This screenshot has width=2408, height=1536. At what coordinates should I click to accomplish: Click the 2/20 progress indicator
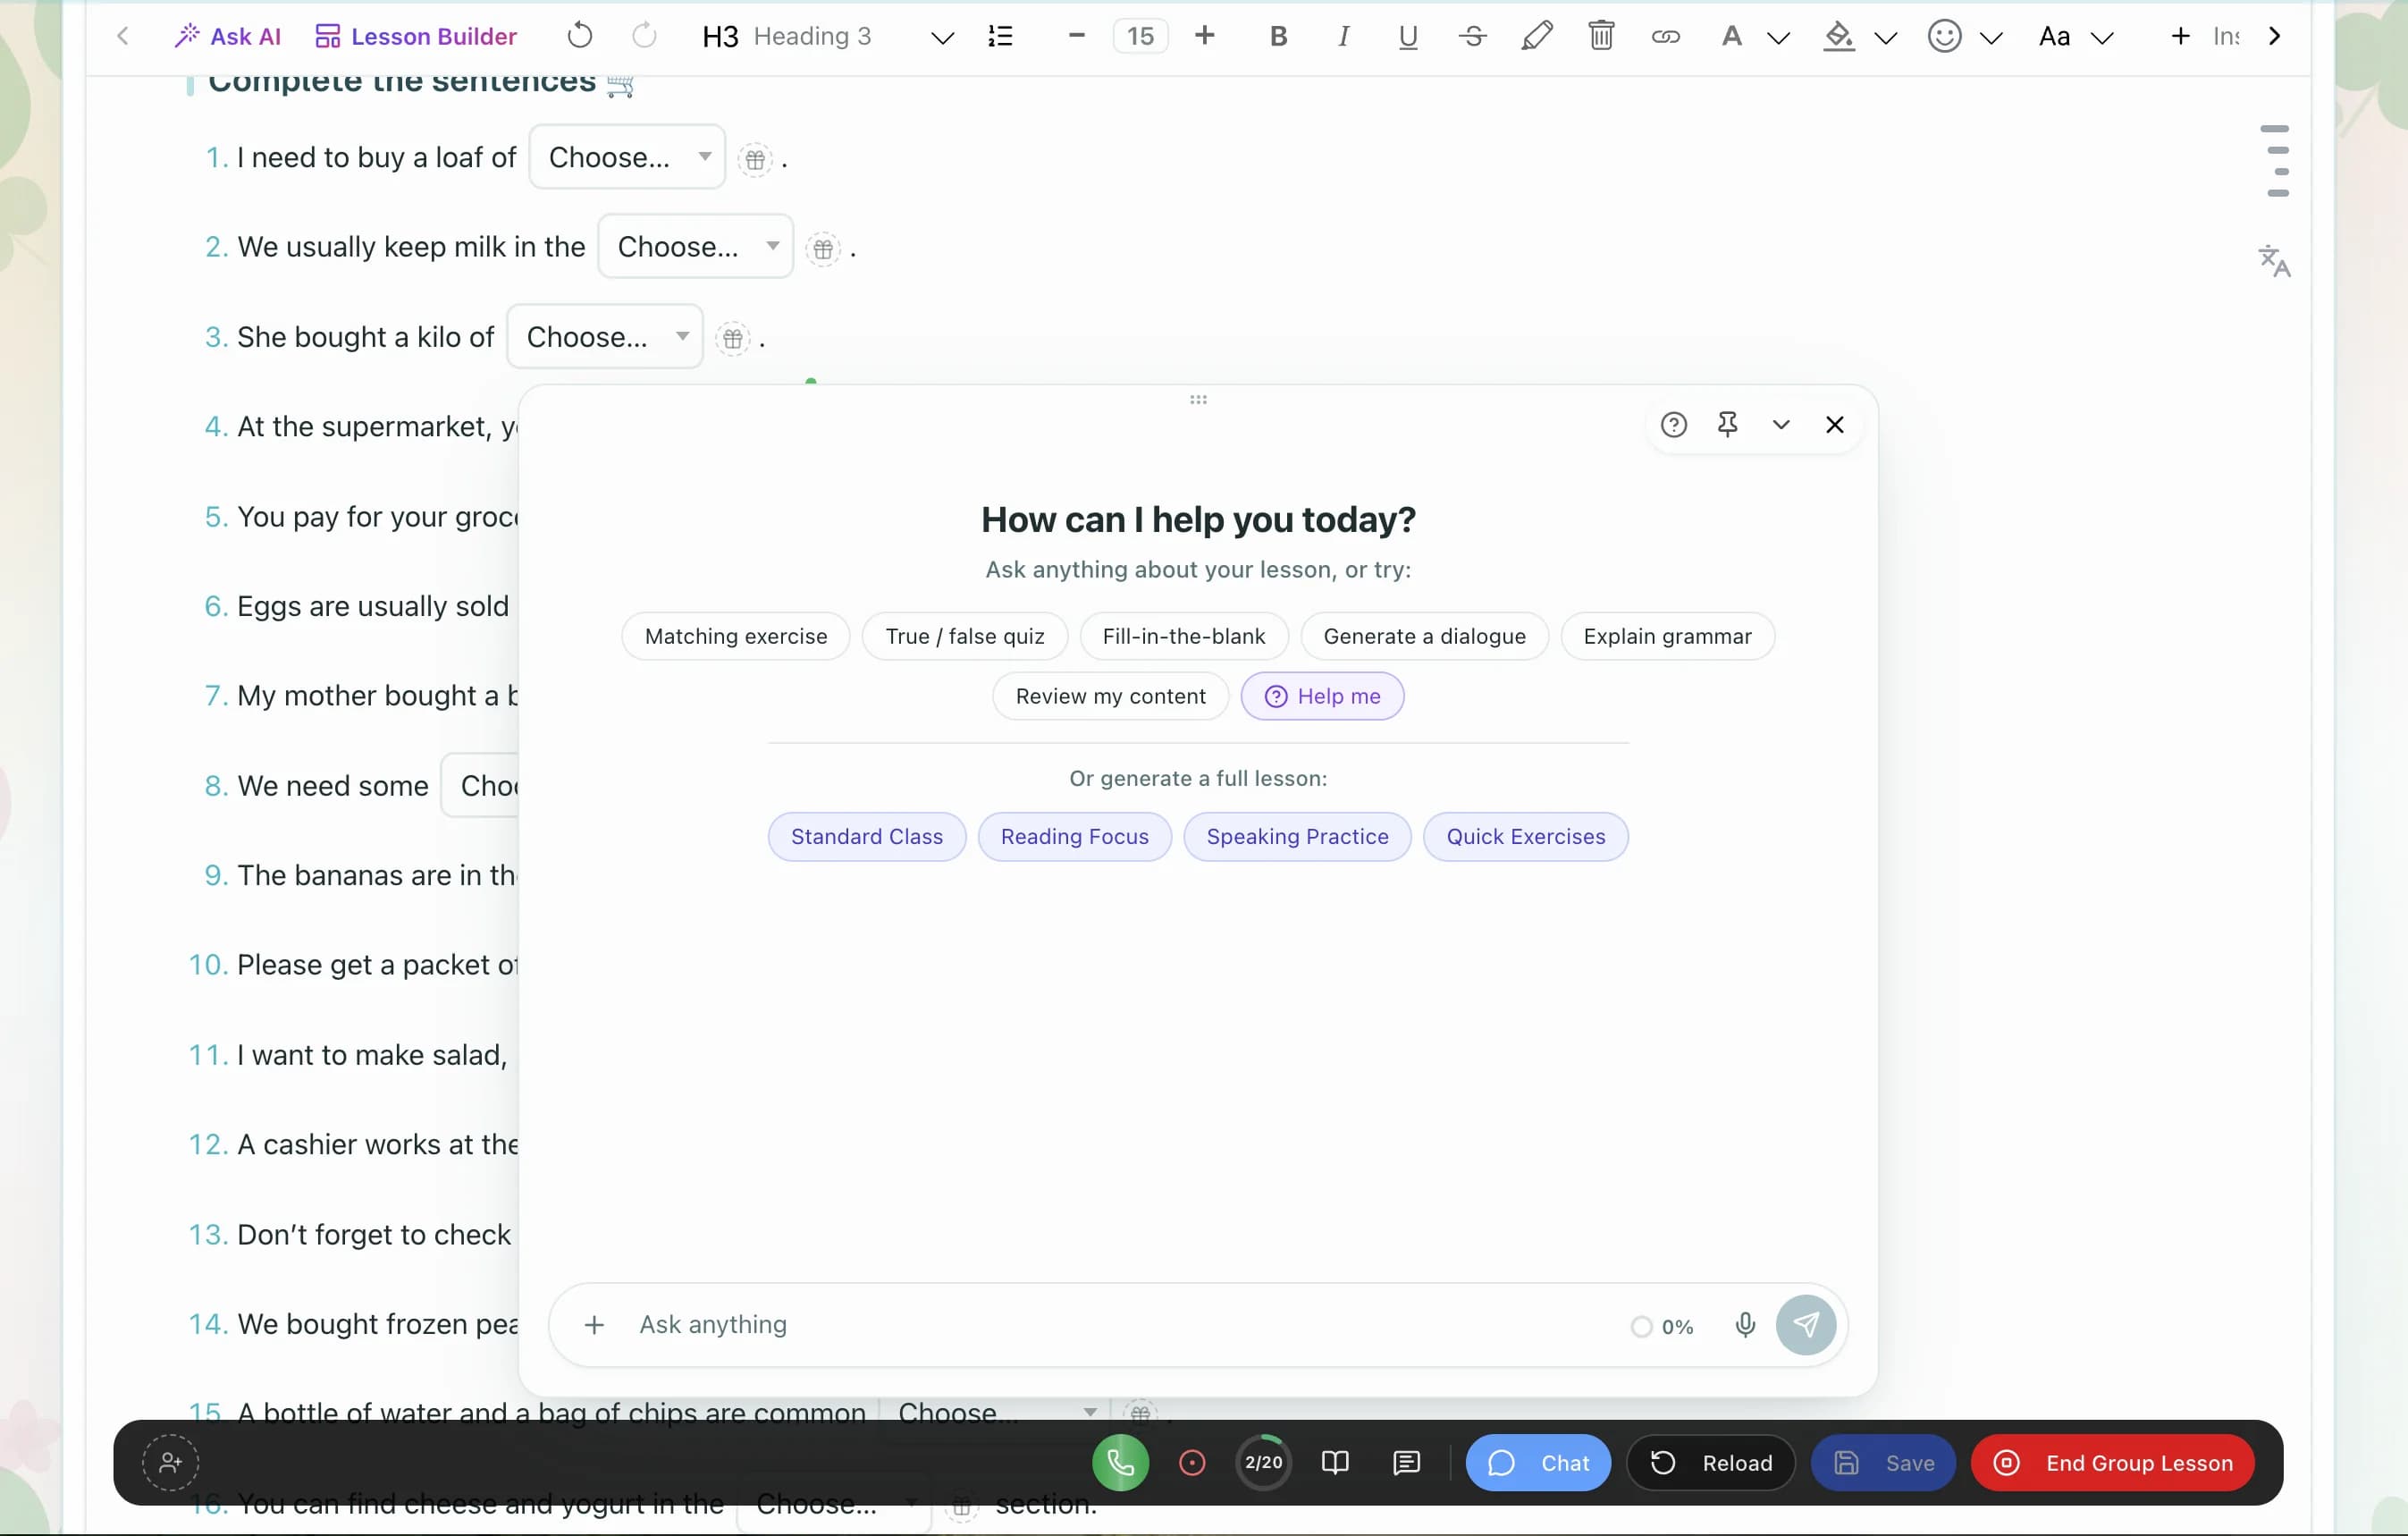click(1263, 1463)
